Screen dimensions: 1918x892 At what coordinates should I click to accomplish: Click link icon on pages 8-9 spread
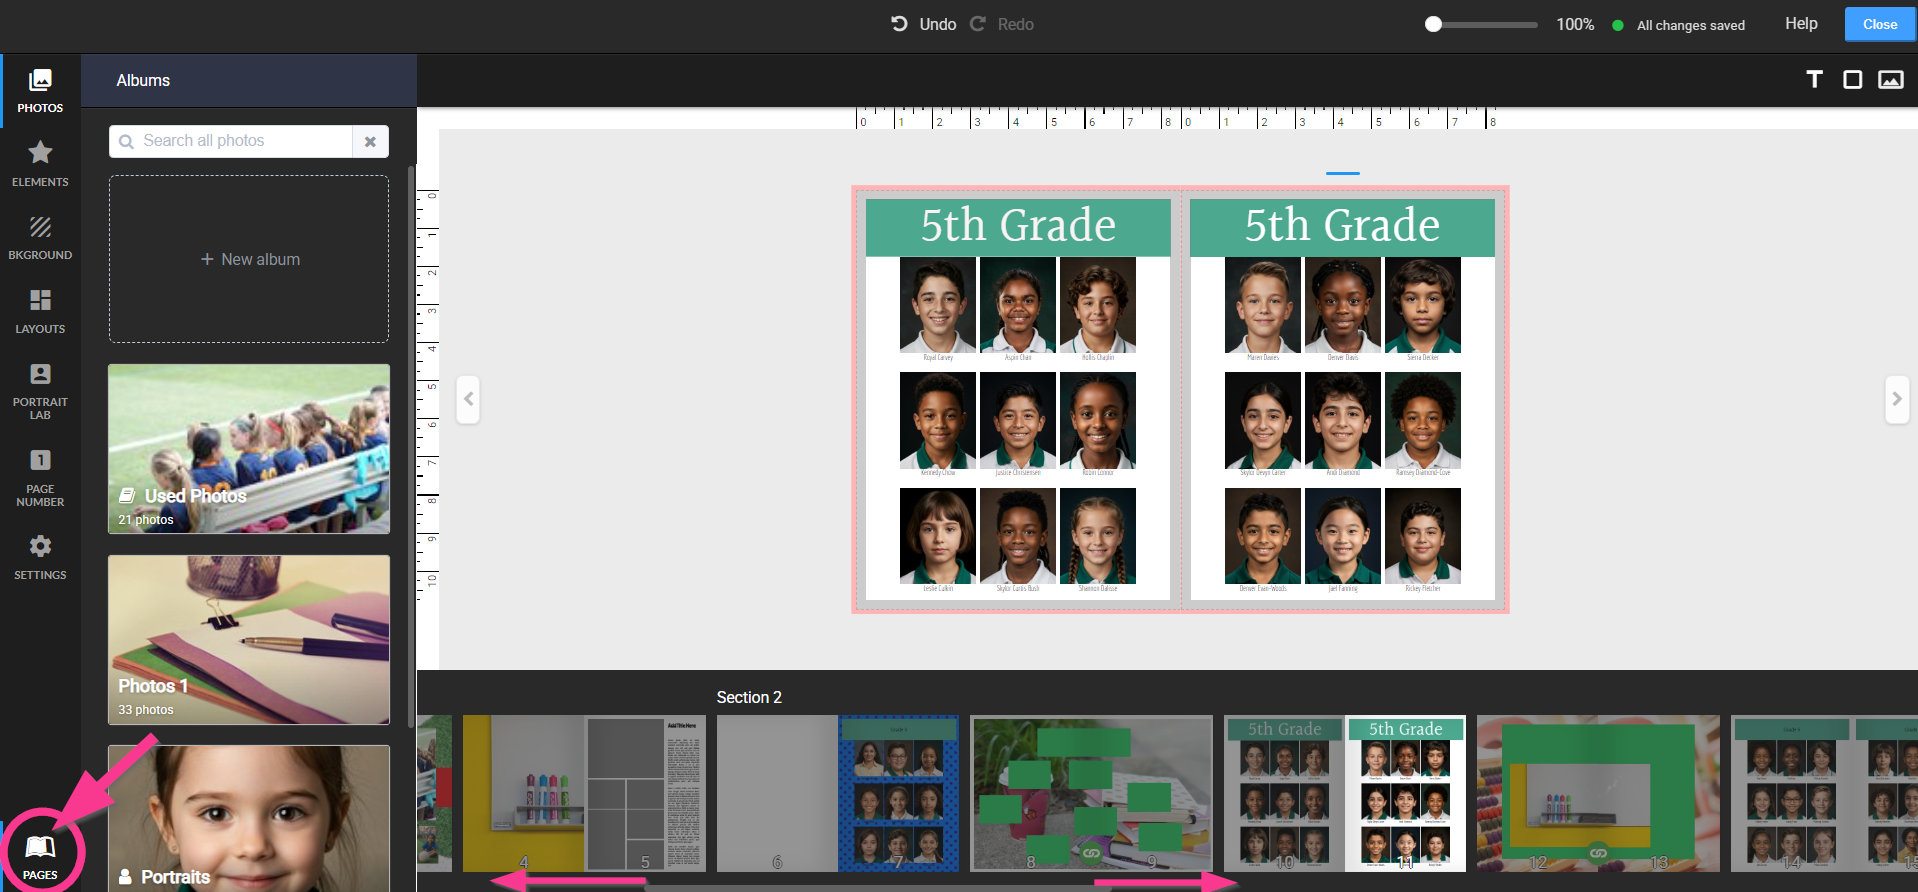(1091, 854)
